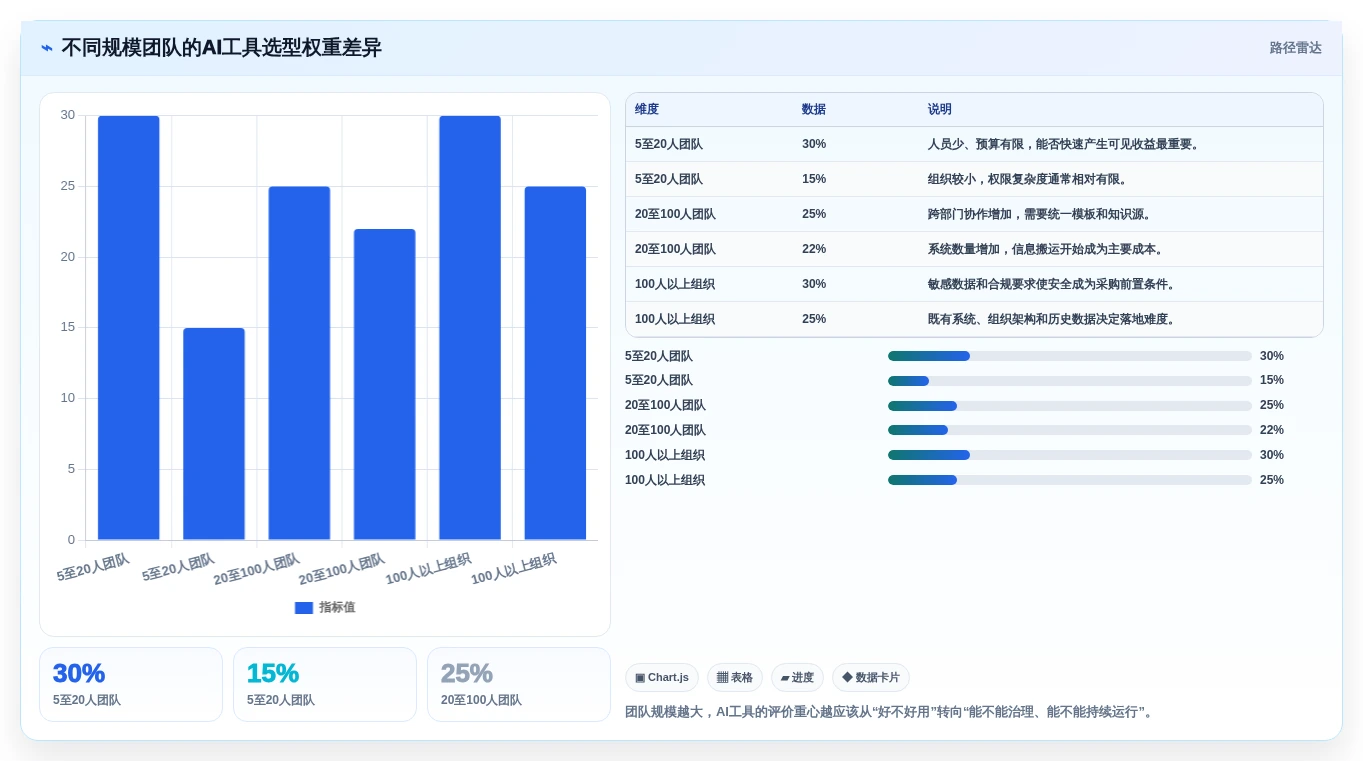Screen dimensions: 1363x761
Task: Click the chart bar for 20至100人团队 reaching 25
Action: tap(299, 363)
